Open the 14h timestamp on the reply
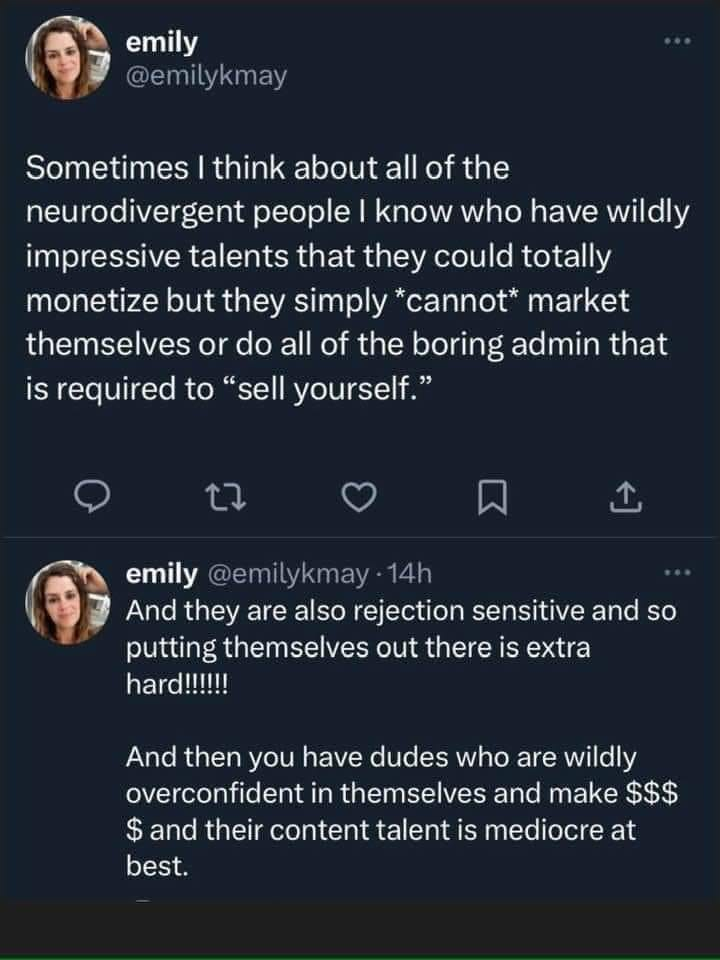Screen dimensions: 720x960 tap(410, 574)
